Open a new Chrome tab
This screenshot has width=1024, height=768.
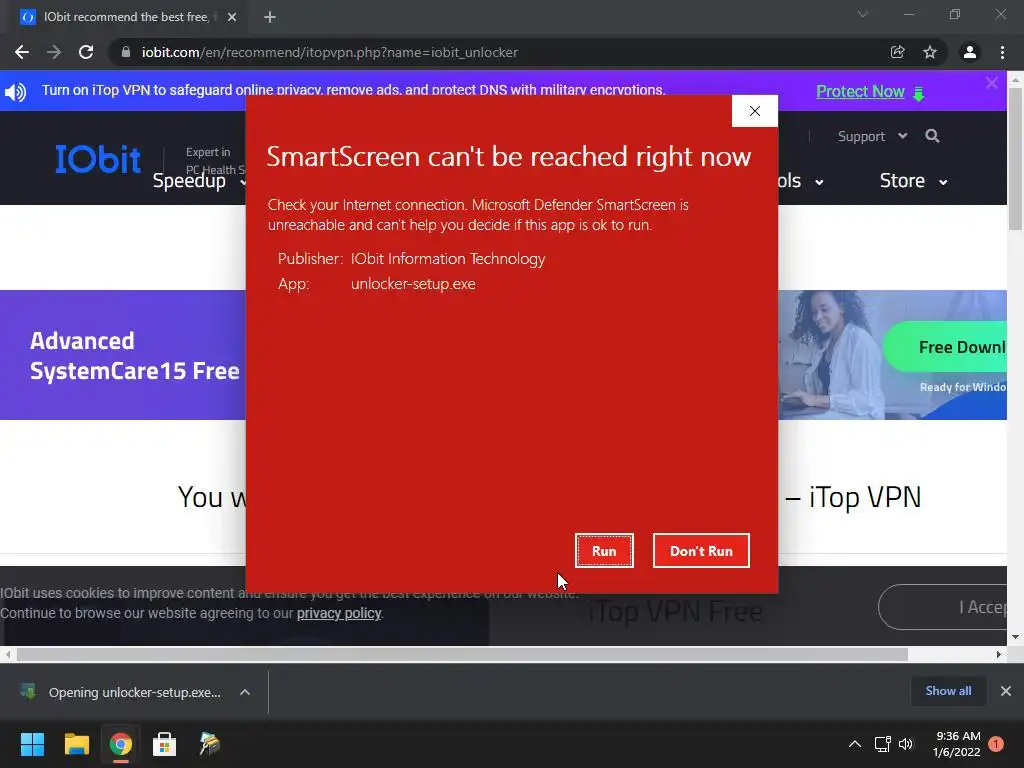(270, 17)
